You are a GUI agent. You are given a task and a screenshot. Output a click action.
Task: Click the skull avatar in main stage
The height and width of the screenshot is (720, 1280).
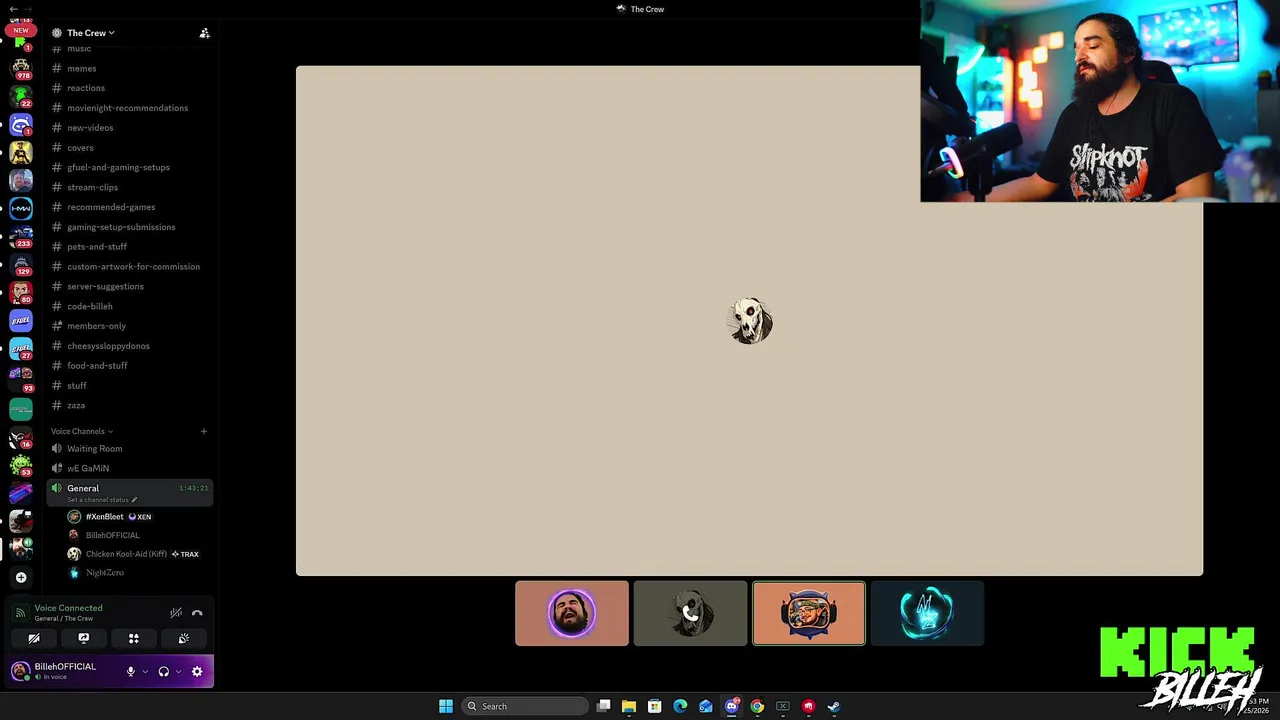(x=750, y=321)
